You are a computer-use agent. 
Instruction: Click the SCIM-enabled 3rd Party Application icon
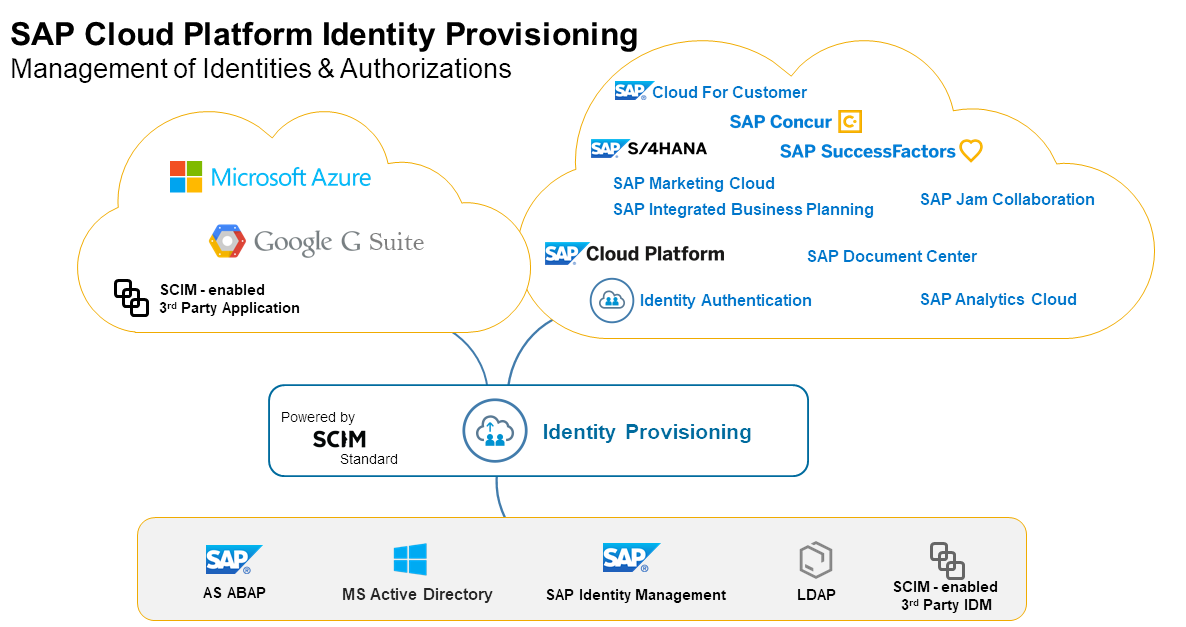(131, 298)
